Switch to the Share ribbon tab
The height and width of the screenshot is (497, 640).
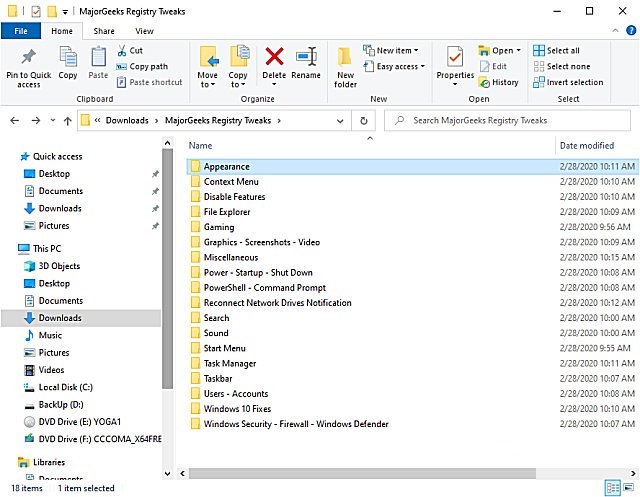[104, 31]
